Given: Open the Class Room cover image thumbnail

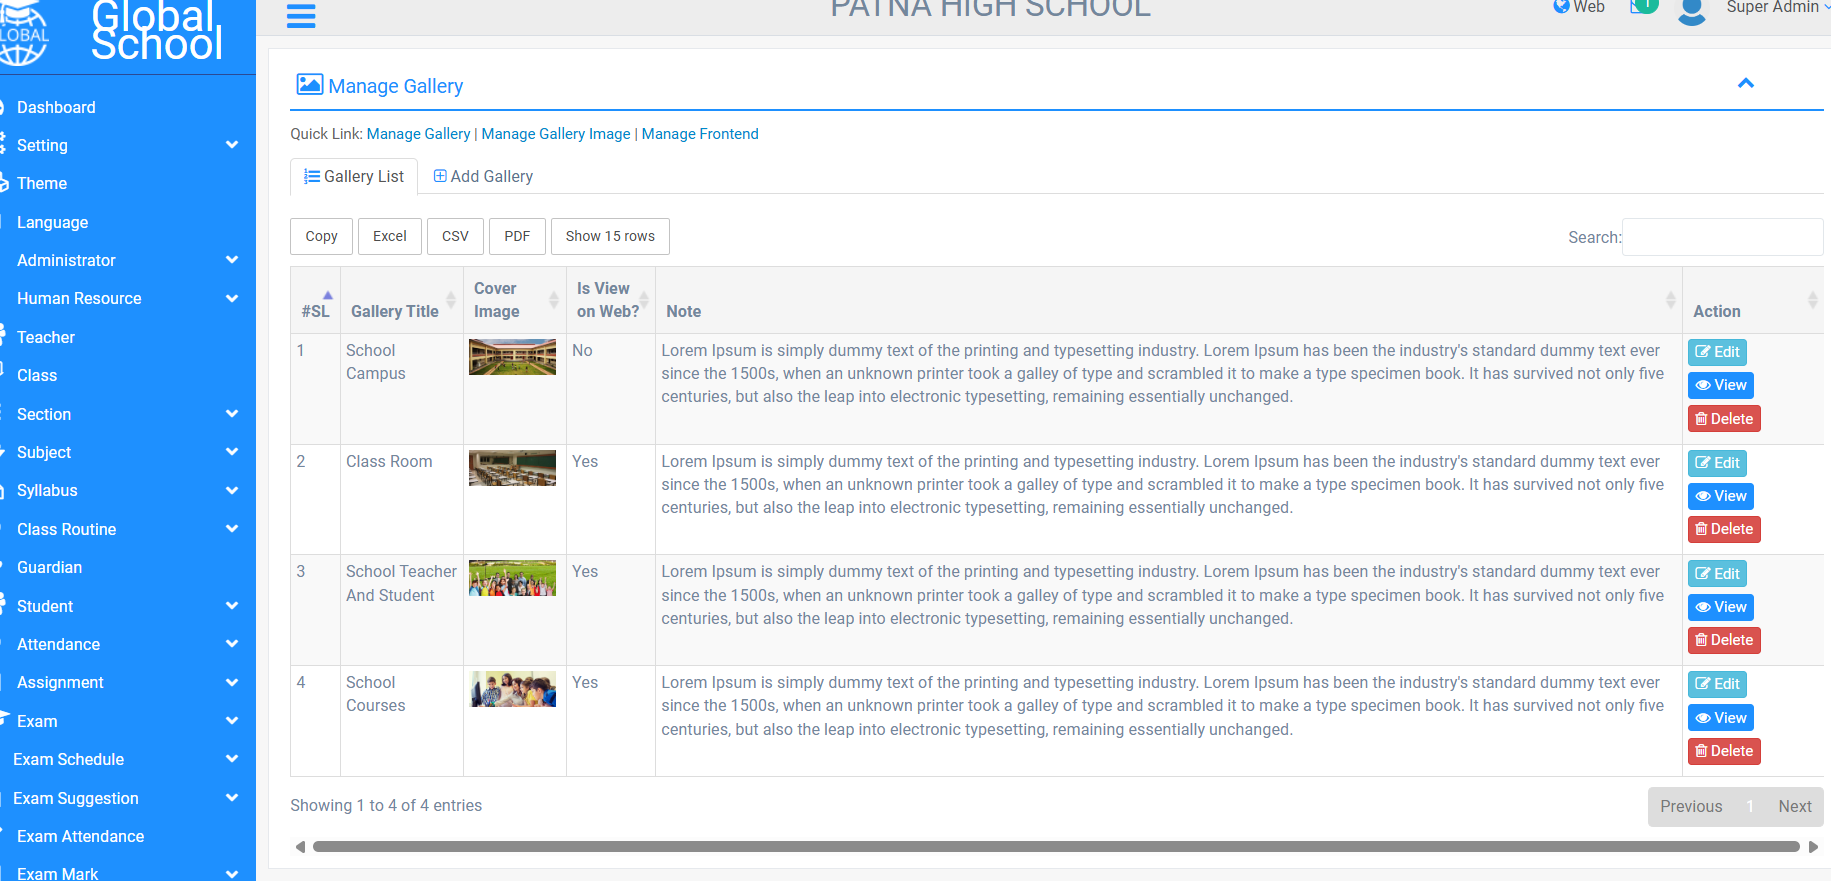Looking at the screenshot, I should click(512, 468).
